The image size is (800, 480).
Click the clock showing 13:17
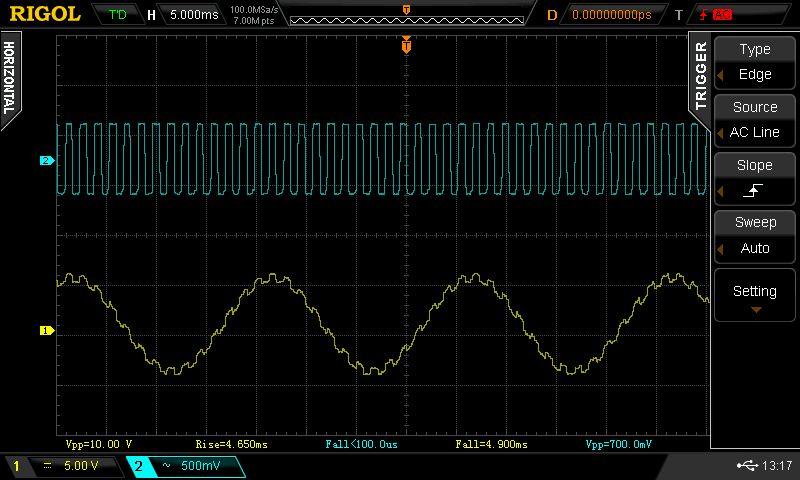pyautogui.click(x=777, y=465)
